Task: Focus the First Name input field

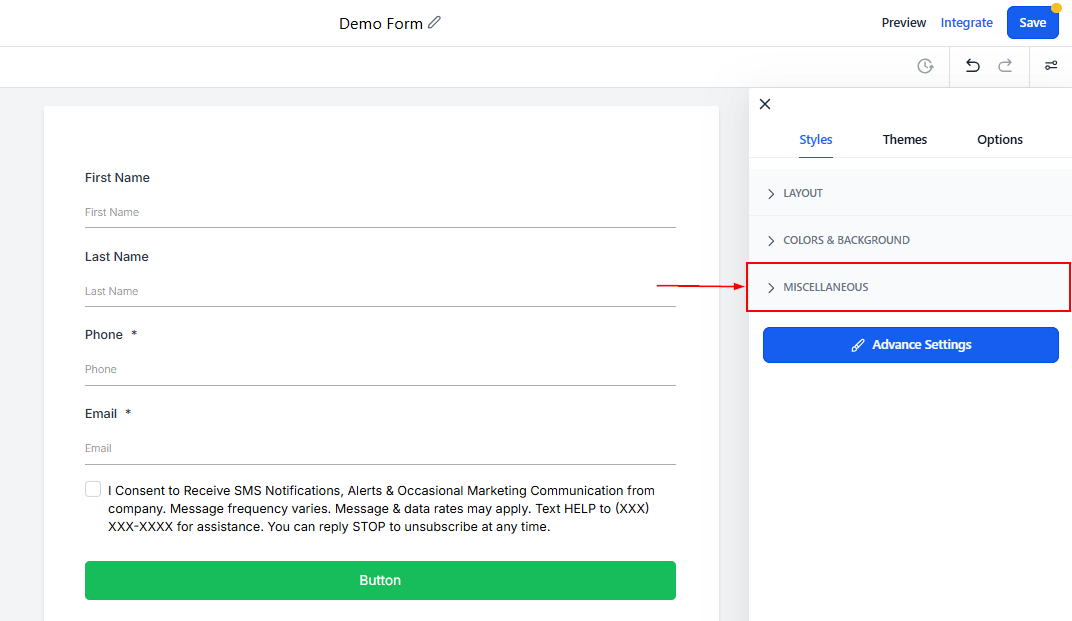Action: pos(380,212)
